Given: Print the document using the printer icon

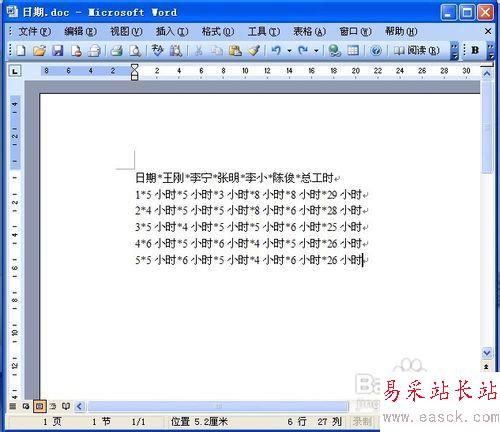Looking at the screenshot, I should pos(117,51).
